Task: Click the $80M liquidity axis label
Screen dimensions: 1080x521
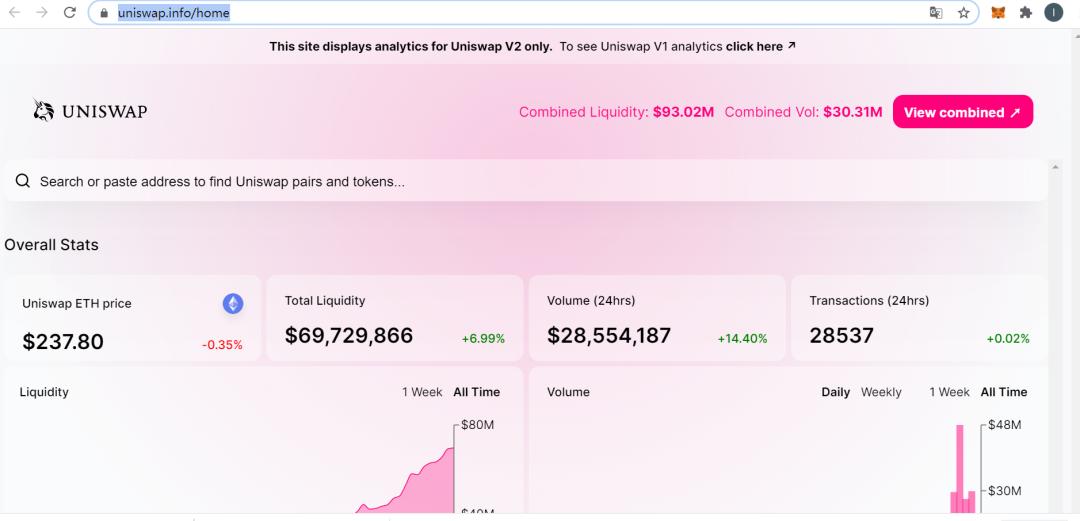Action: pyautogui.click(x=477, y=425)
